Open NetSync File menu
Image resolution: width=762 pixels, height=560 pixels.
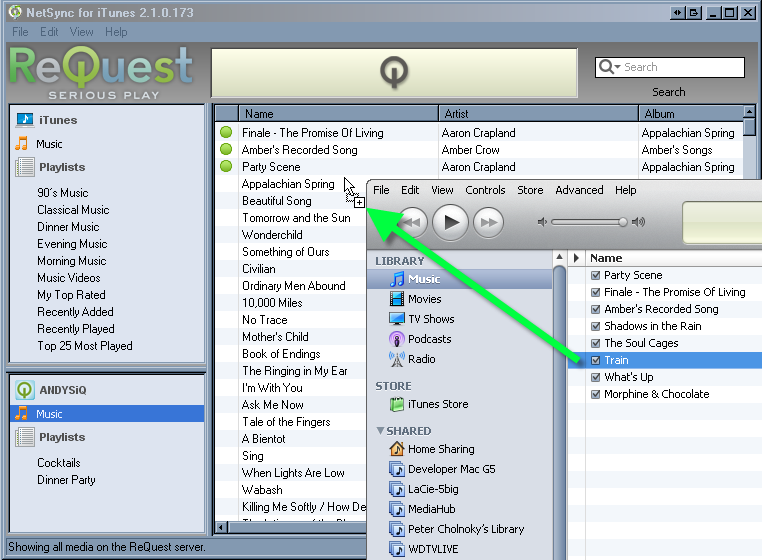coord(20,32)
